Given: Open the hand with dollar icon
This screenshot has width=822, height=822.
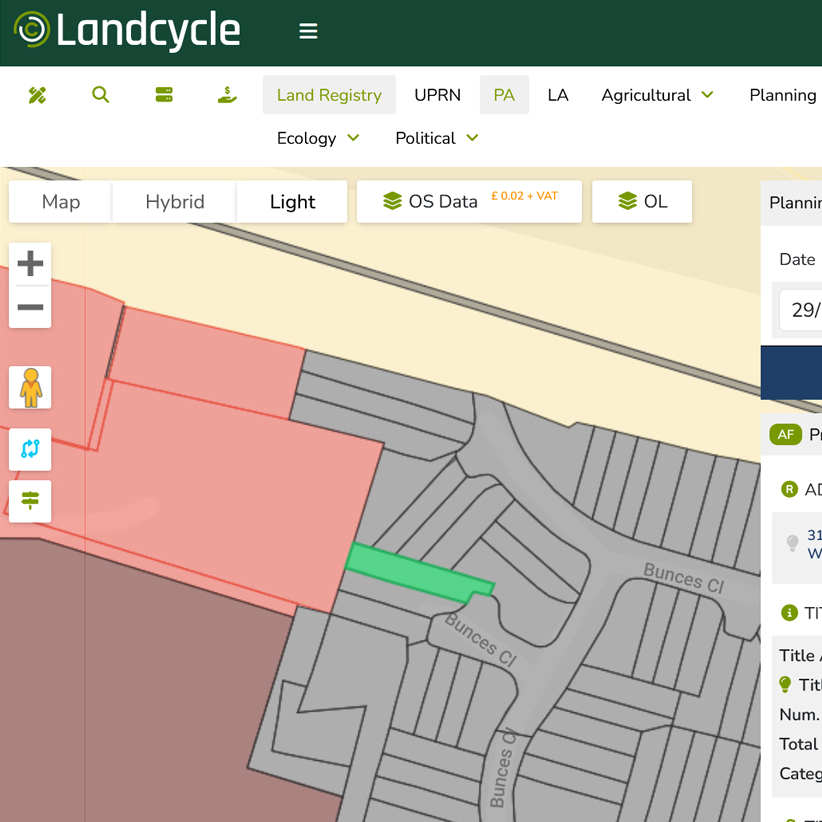Looking at the screenshot, I should 227,95.
